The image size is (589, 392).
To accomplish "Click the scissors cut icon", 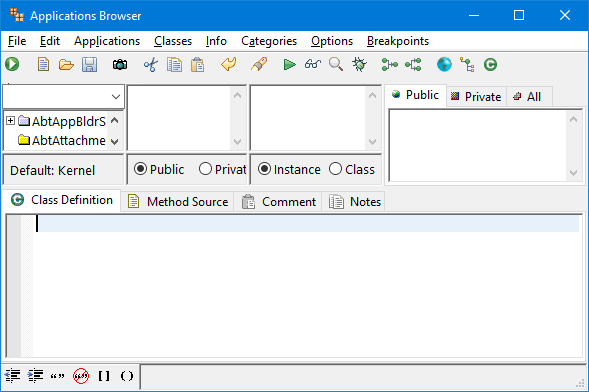I will pos(151,65).
